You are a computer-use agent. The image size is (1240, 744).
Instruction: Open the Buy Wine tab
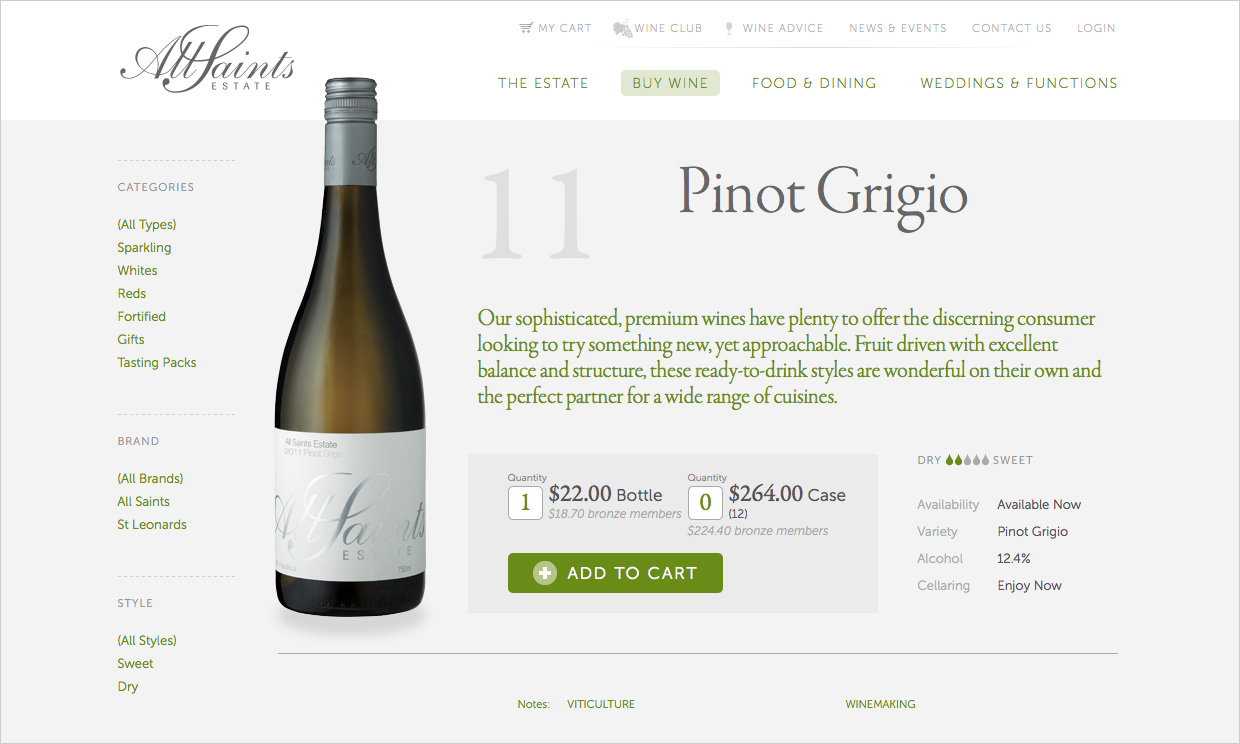(x=670, y=83)
